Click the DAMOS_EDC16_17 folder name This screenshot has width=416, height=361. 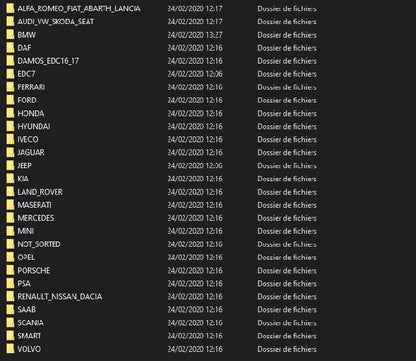pyautogui.click(x=48, y=61)
